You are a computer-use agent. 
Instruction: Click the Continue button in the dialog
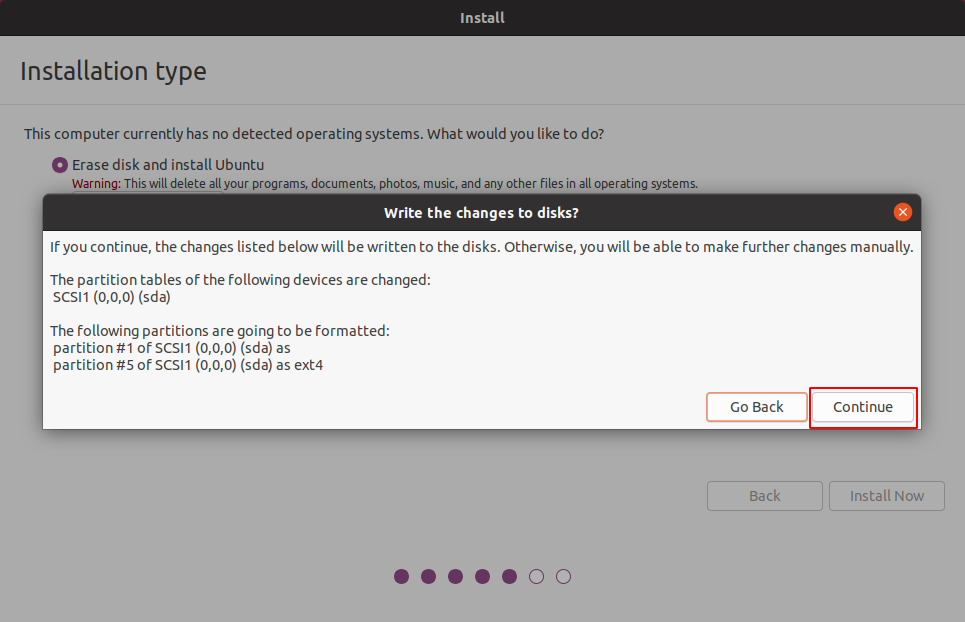tap(862, 407)
